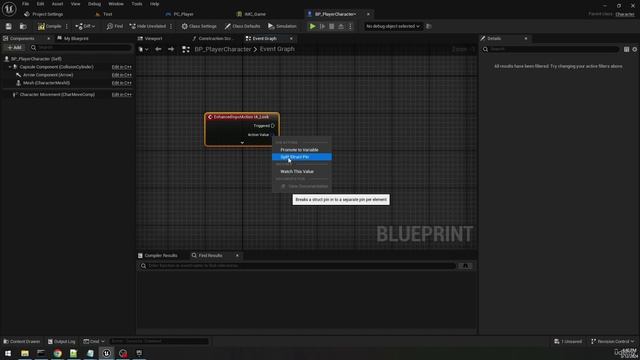This screenshot has height=360, width=640.
Task: Open Edit in C++ for Mesh
Action: (122, 83)
